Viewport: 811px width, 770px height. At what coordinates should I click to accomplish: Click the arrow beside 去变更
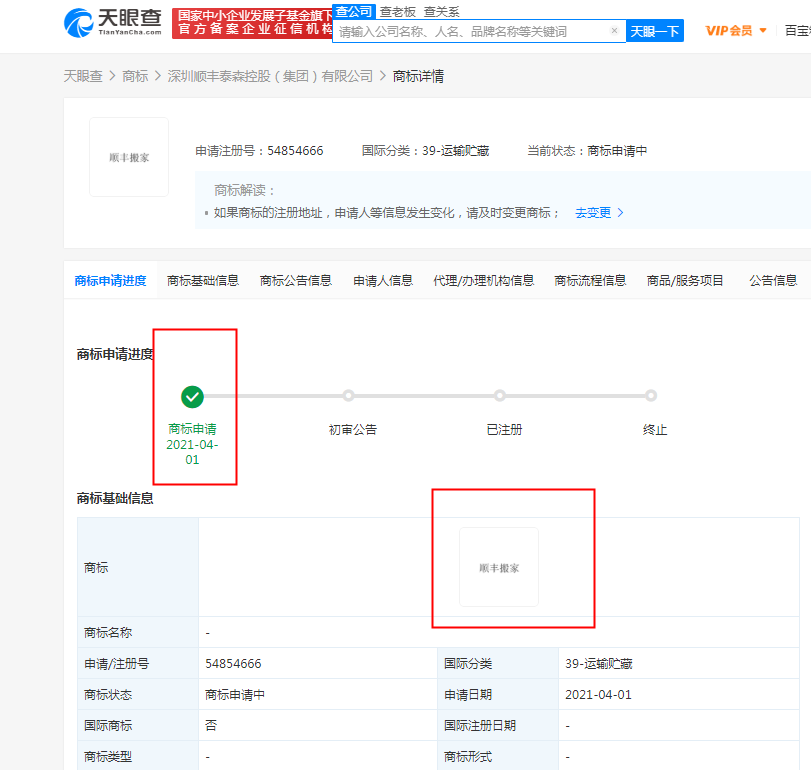(620, 213)
